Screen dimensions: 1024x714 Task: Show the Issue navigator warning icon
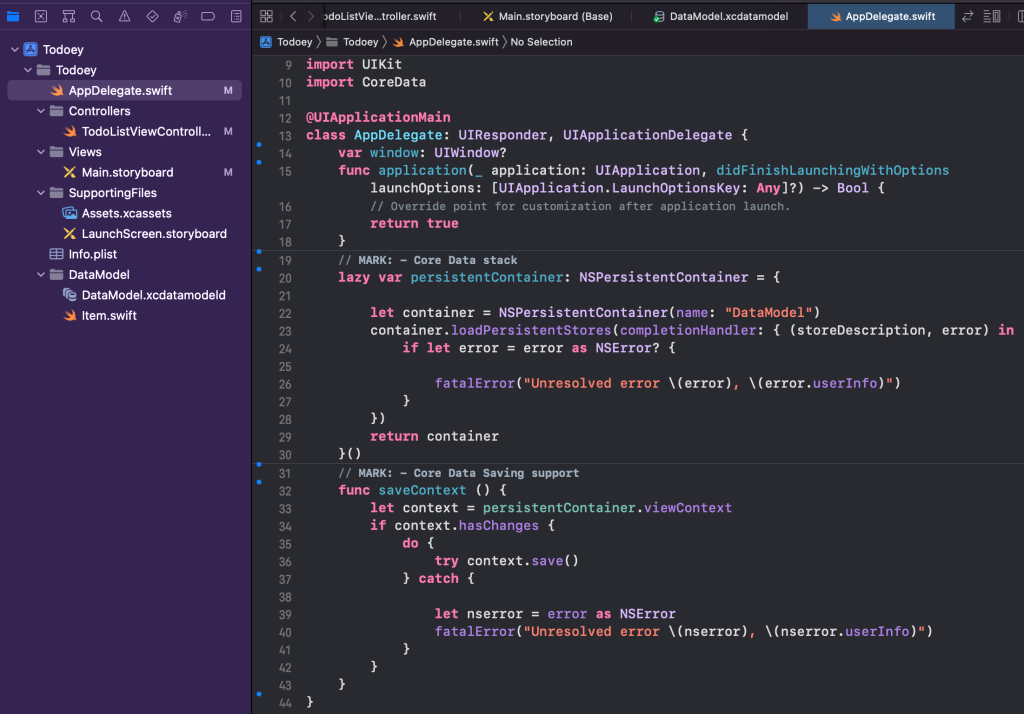pos(124,16)
